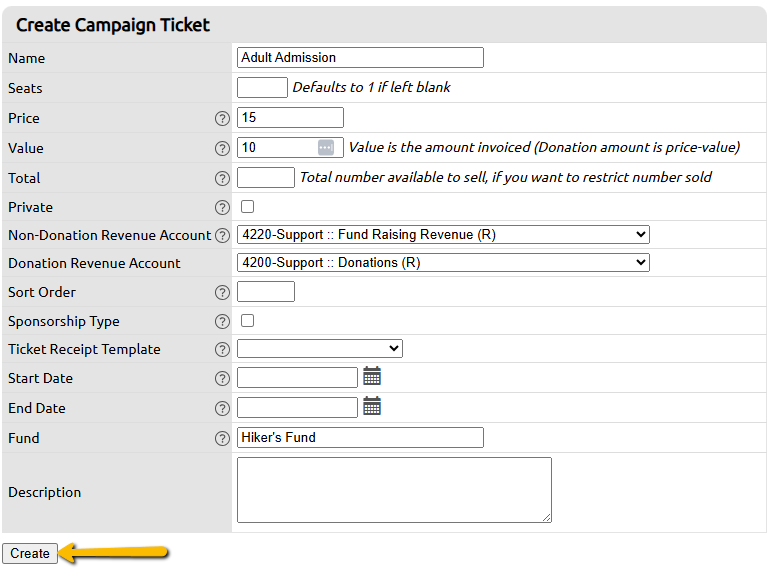Show help for Non-Donation Revenue Account
The width and height of the screenshot is (768, 568).
[x=222, y=236]
